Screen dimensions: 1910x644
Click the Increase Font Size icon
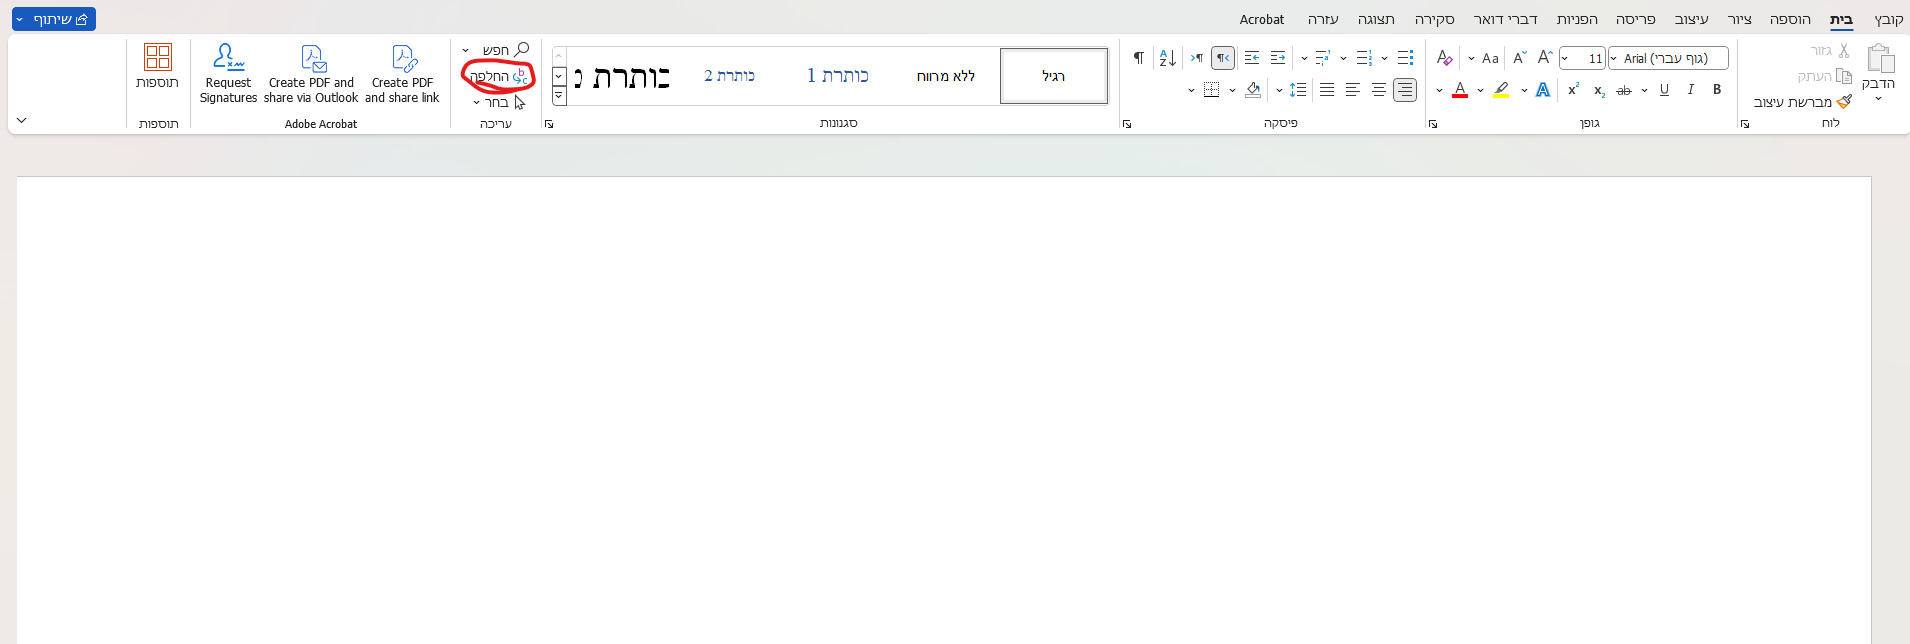[x=1545, y=58]
